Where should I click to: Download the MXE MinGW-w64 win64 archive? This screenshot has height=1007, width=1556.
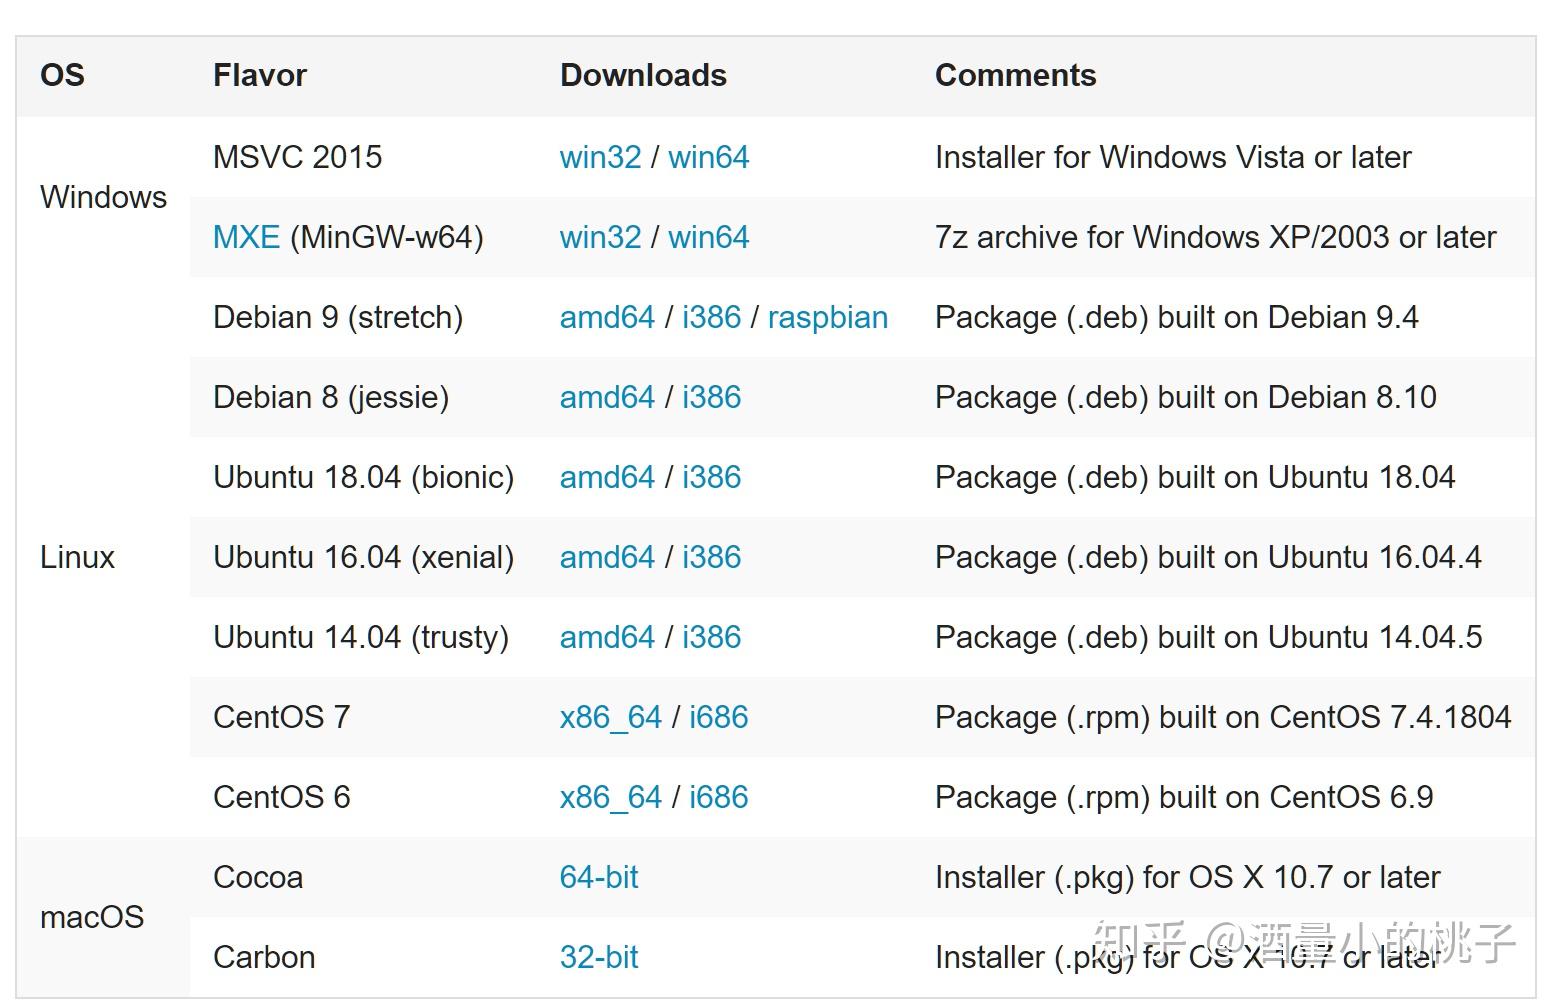pyautogui.click(x=708, y=237)
